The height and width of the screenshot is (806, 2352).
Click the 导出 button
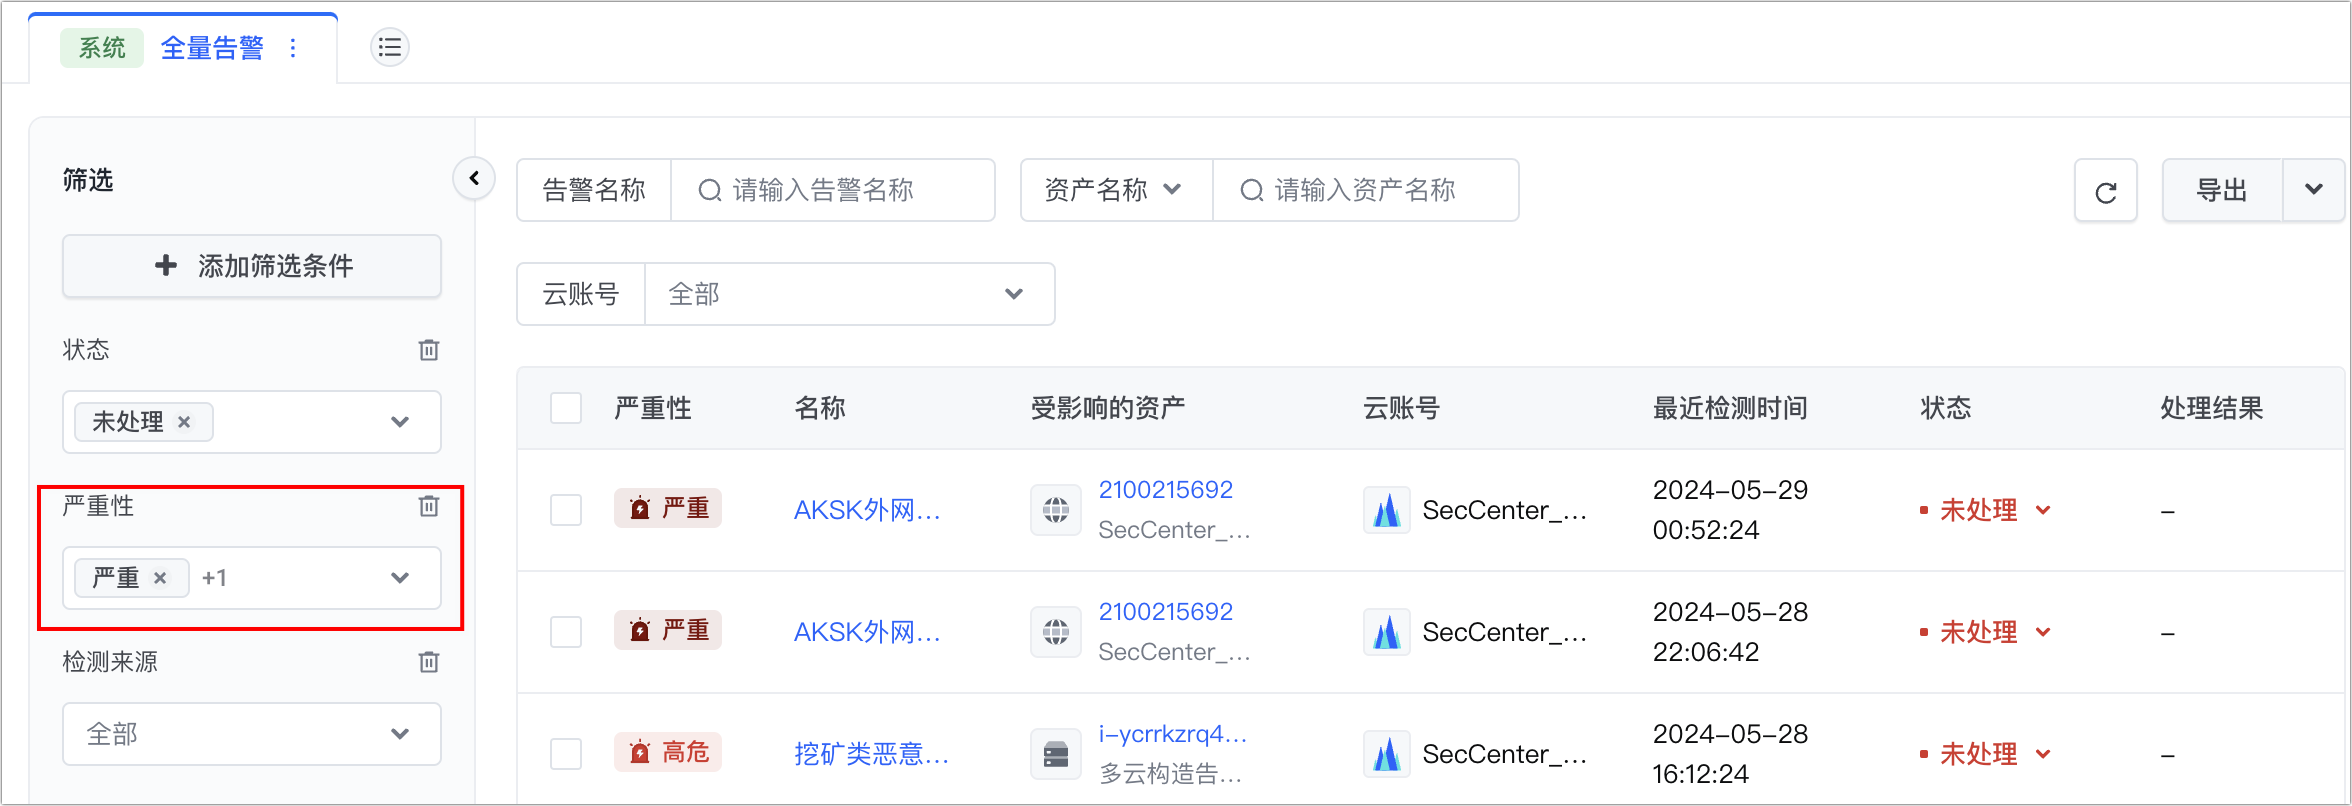click(x=2222, y=190)
